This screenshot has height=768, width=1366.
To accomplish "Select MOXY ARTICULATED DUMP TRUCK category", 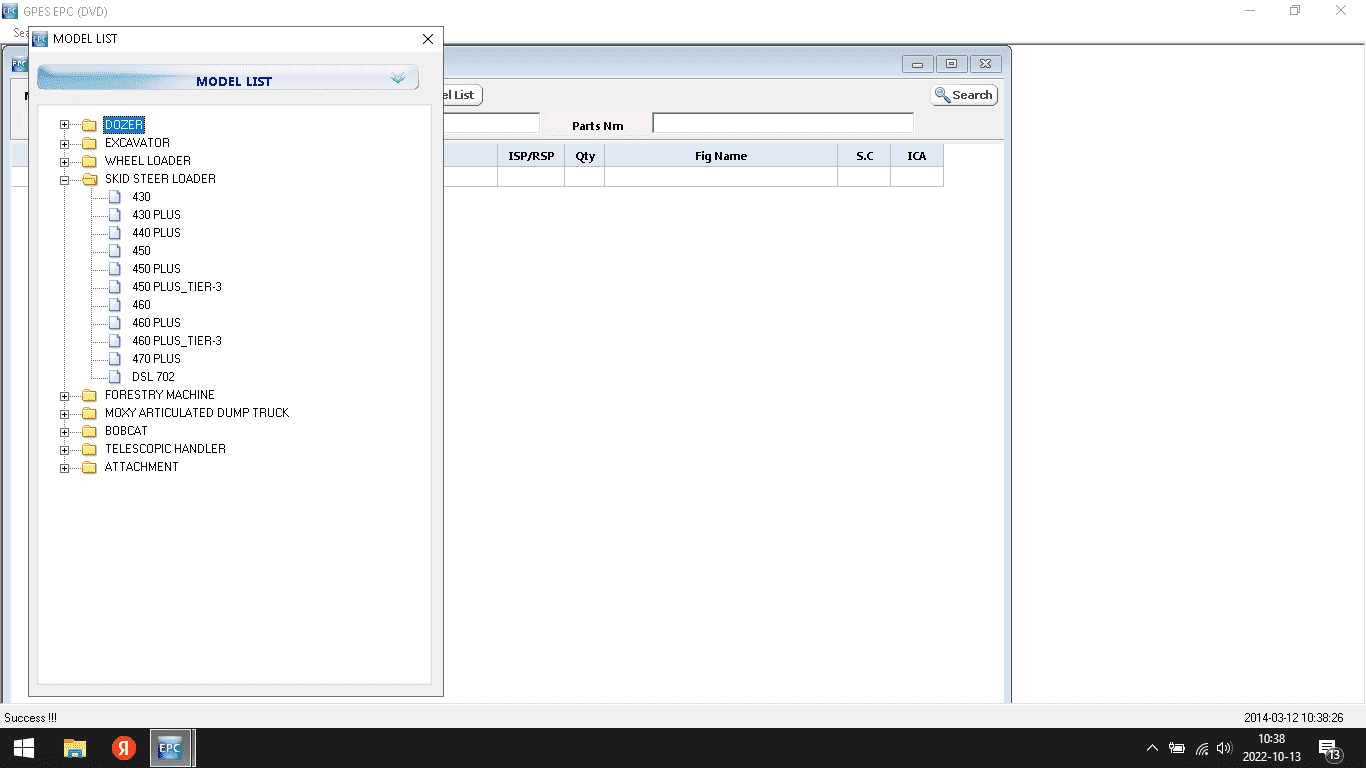I will (196, 413).
